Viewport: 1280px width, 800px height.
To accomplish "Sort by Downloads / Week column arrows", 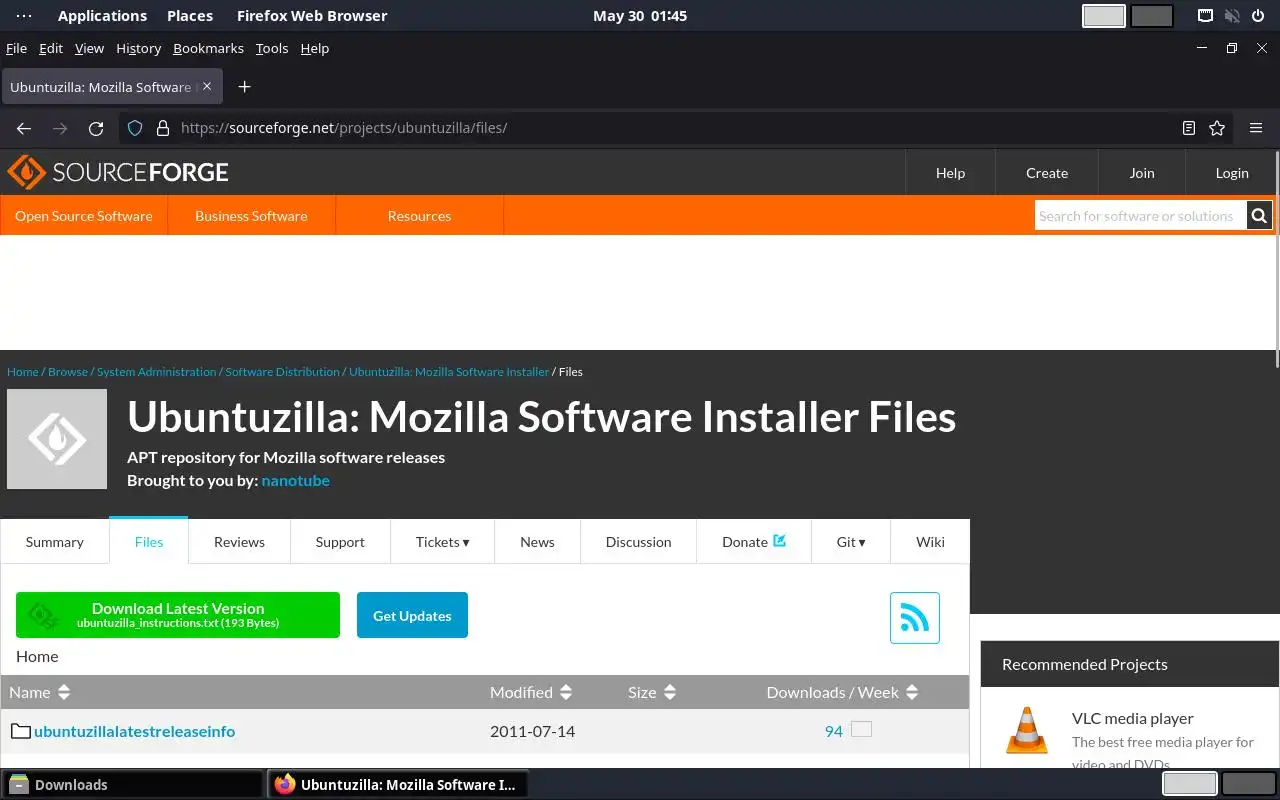I will pos(912,692).
